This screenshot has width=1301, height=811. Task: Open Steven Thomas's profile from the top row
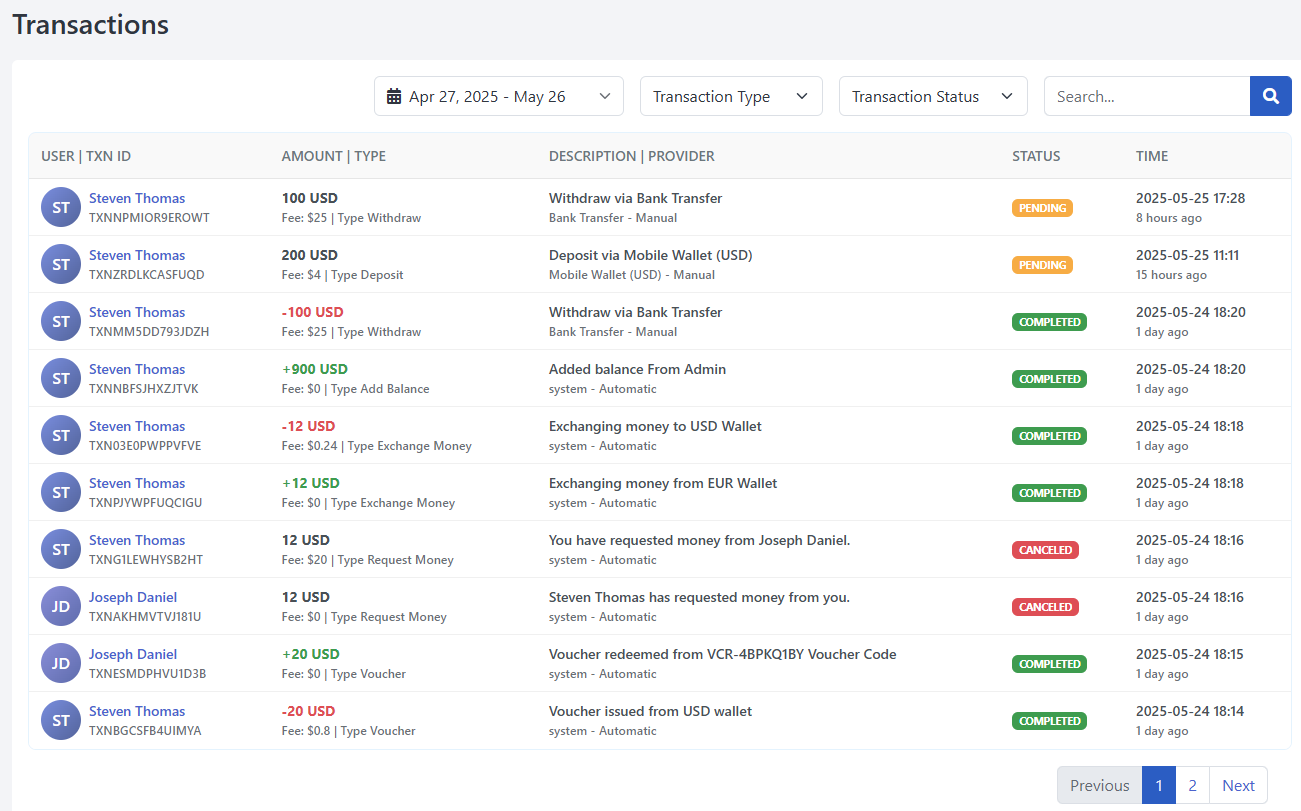click(x=137, y=198)
